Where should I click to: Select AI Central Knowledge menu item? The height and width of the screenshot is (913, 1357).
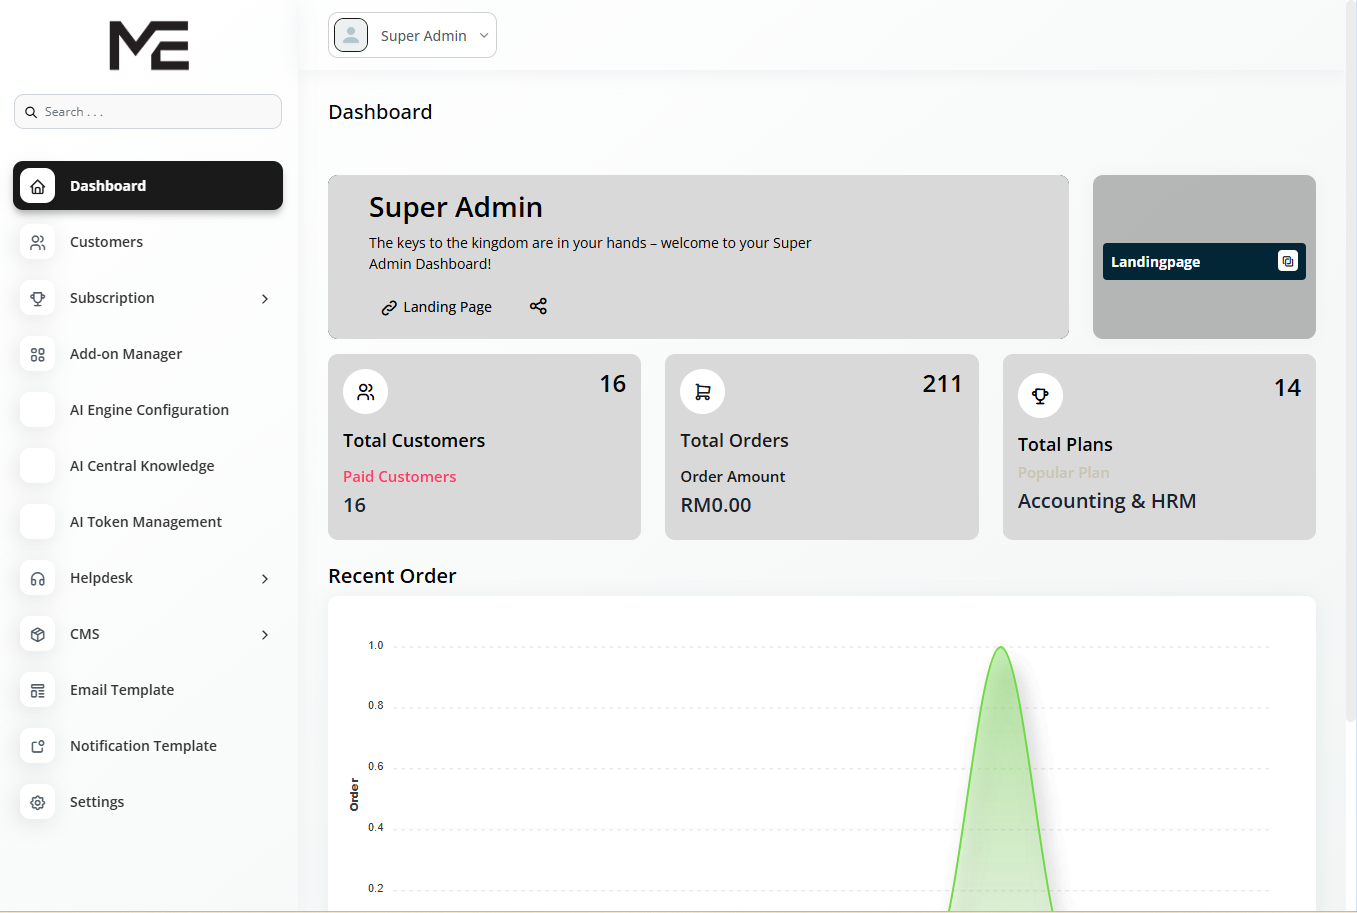(x=148, y=466)
